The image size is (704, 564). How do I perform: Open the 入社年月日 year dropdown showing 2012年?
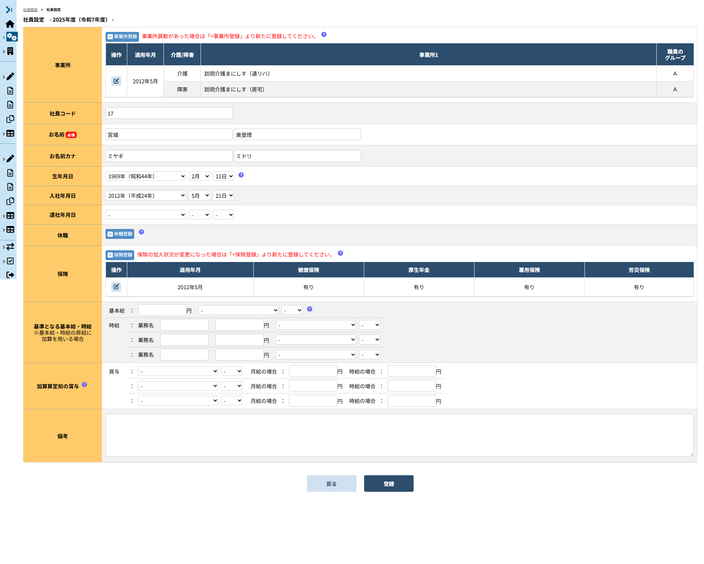146,196
